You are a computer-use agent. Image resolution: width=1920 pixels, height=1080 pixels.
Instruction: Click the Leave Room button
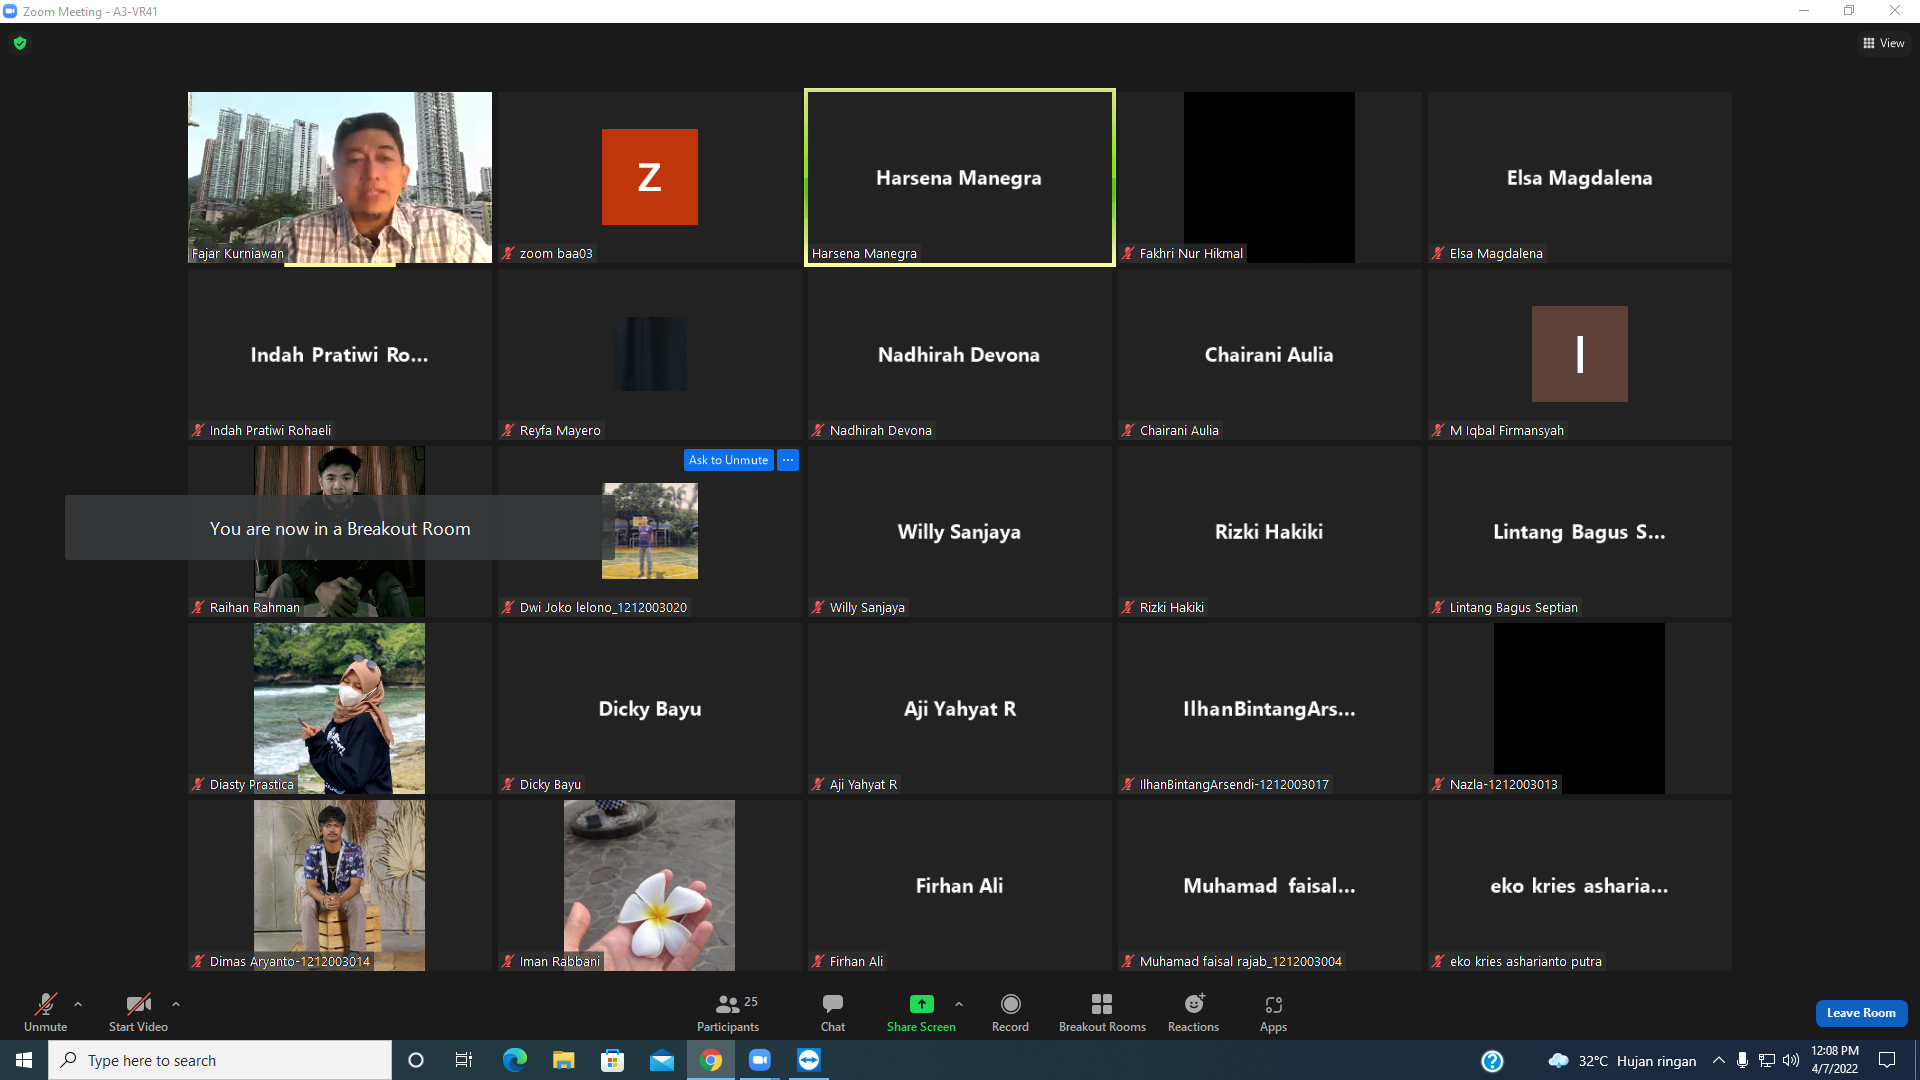point(1861,1013)
